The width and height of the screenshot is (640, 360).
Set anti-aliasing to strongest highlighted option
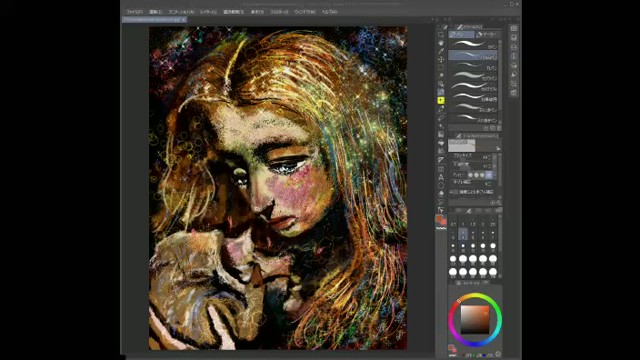(489, 175)
